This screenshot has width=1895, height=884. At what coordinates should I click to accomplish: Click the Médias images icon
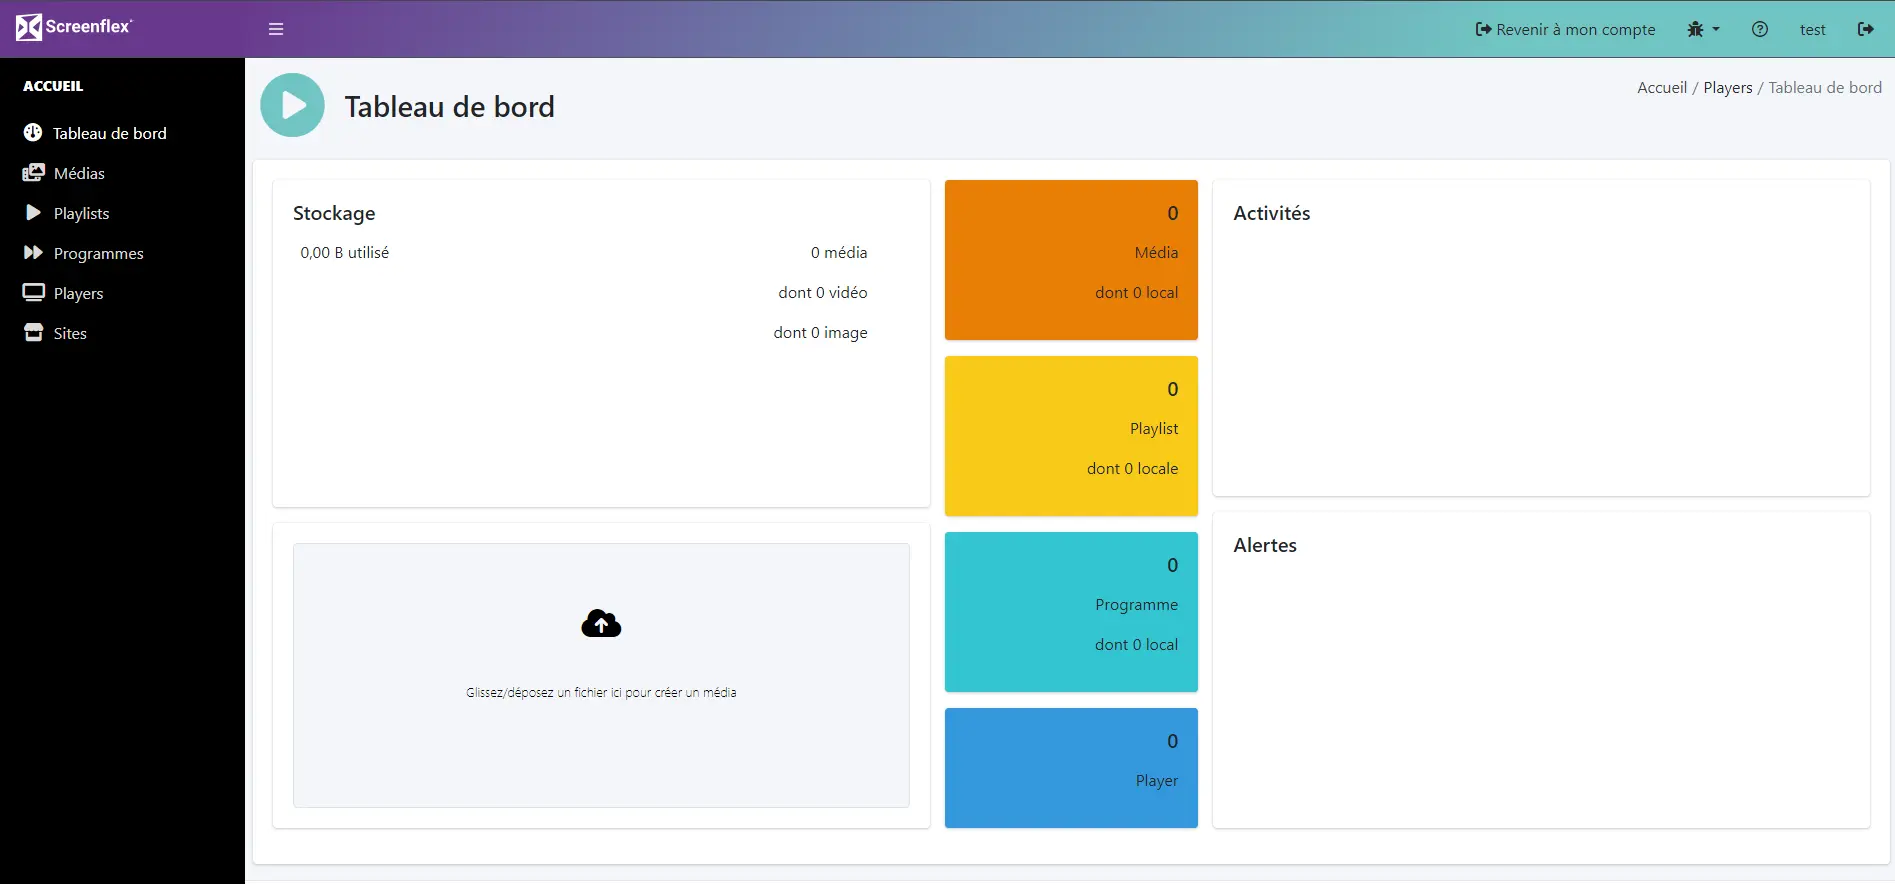pos(34,172)
